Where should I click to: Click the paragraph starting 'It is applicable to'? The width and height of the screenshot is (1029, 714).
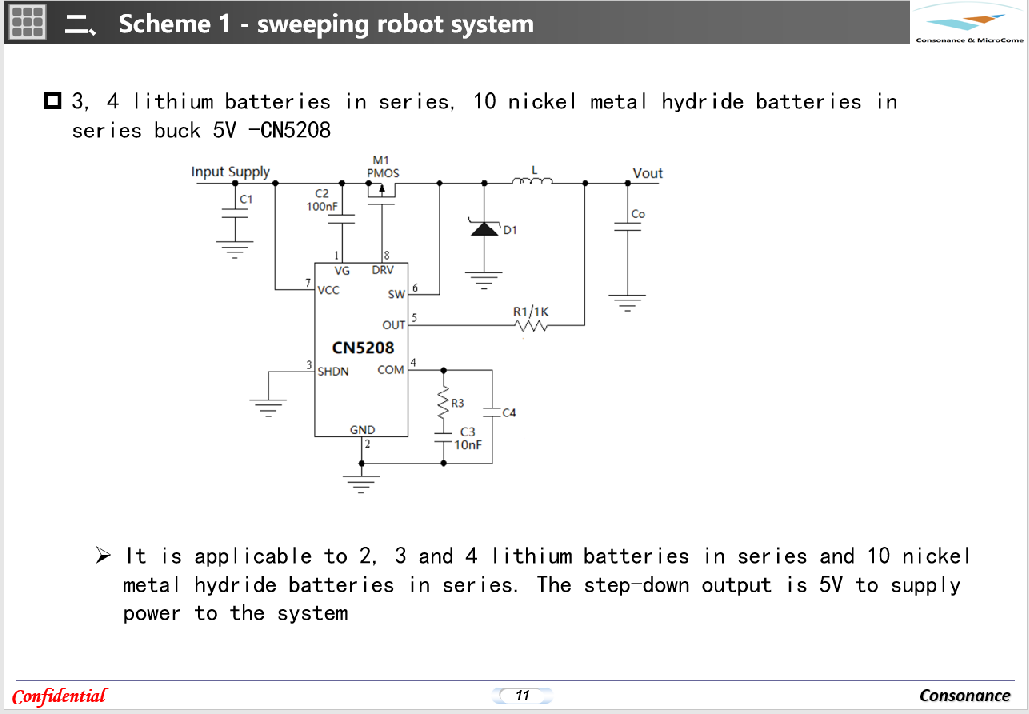pyautogui.click(x=546, y=585)
